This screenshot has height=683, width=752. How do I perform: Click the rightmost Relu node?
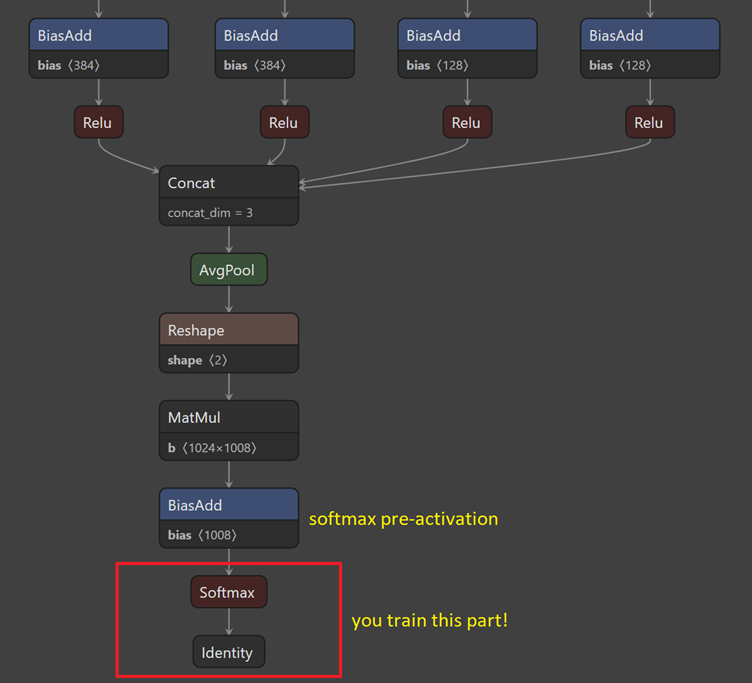pyautogui.click(x=649, y=123)
